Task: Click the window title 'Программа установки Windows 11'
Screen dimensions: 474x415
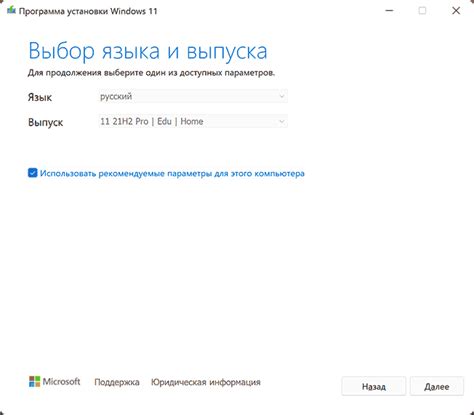Action: click(88, 11)
